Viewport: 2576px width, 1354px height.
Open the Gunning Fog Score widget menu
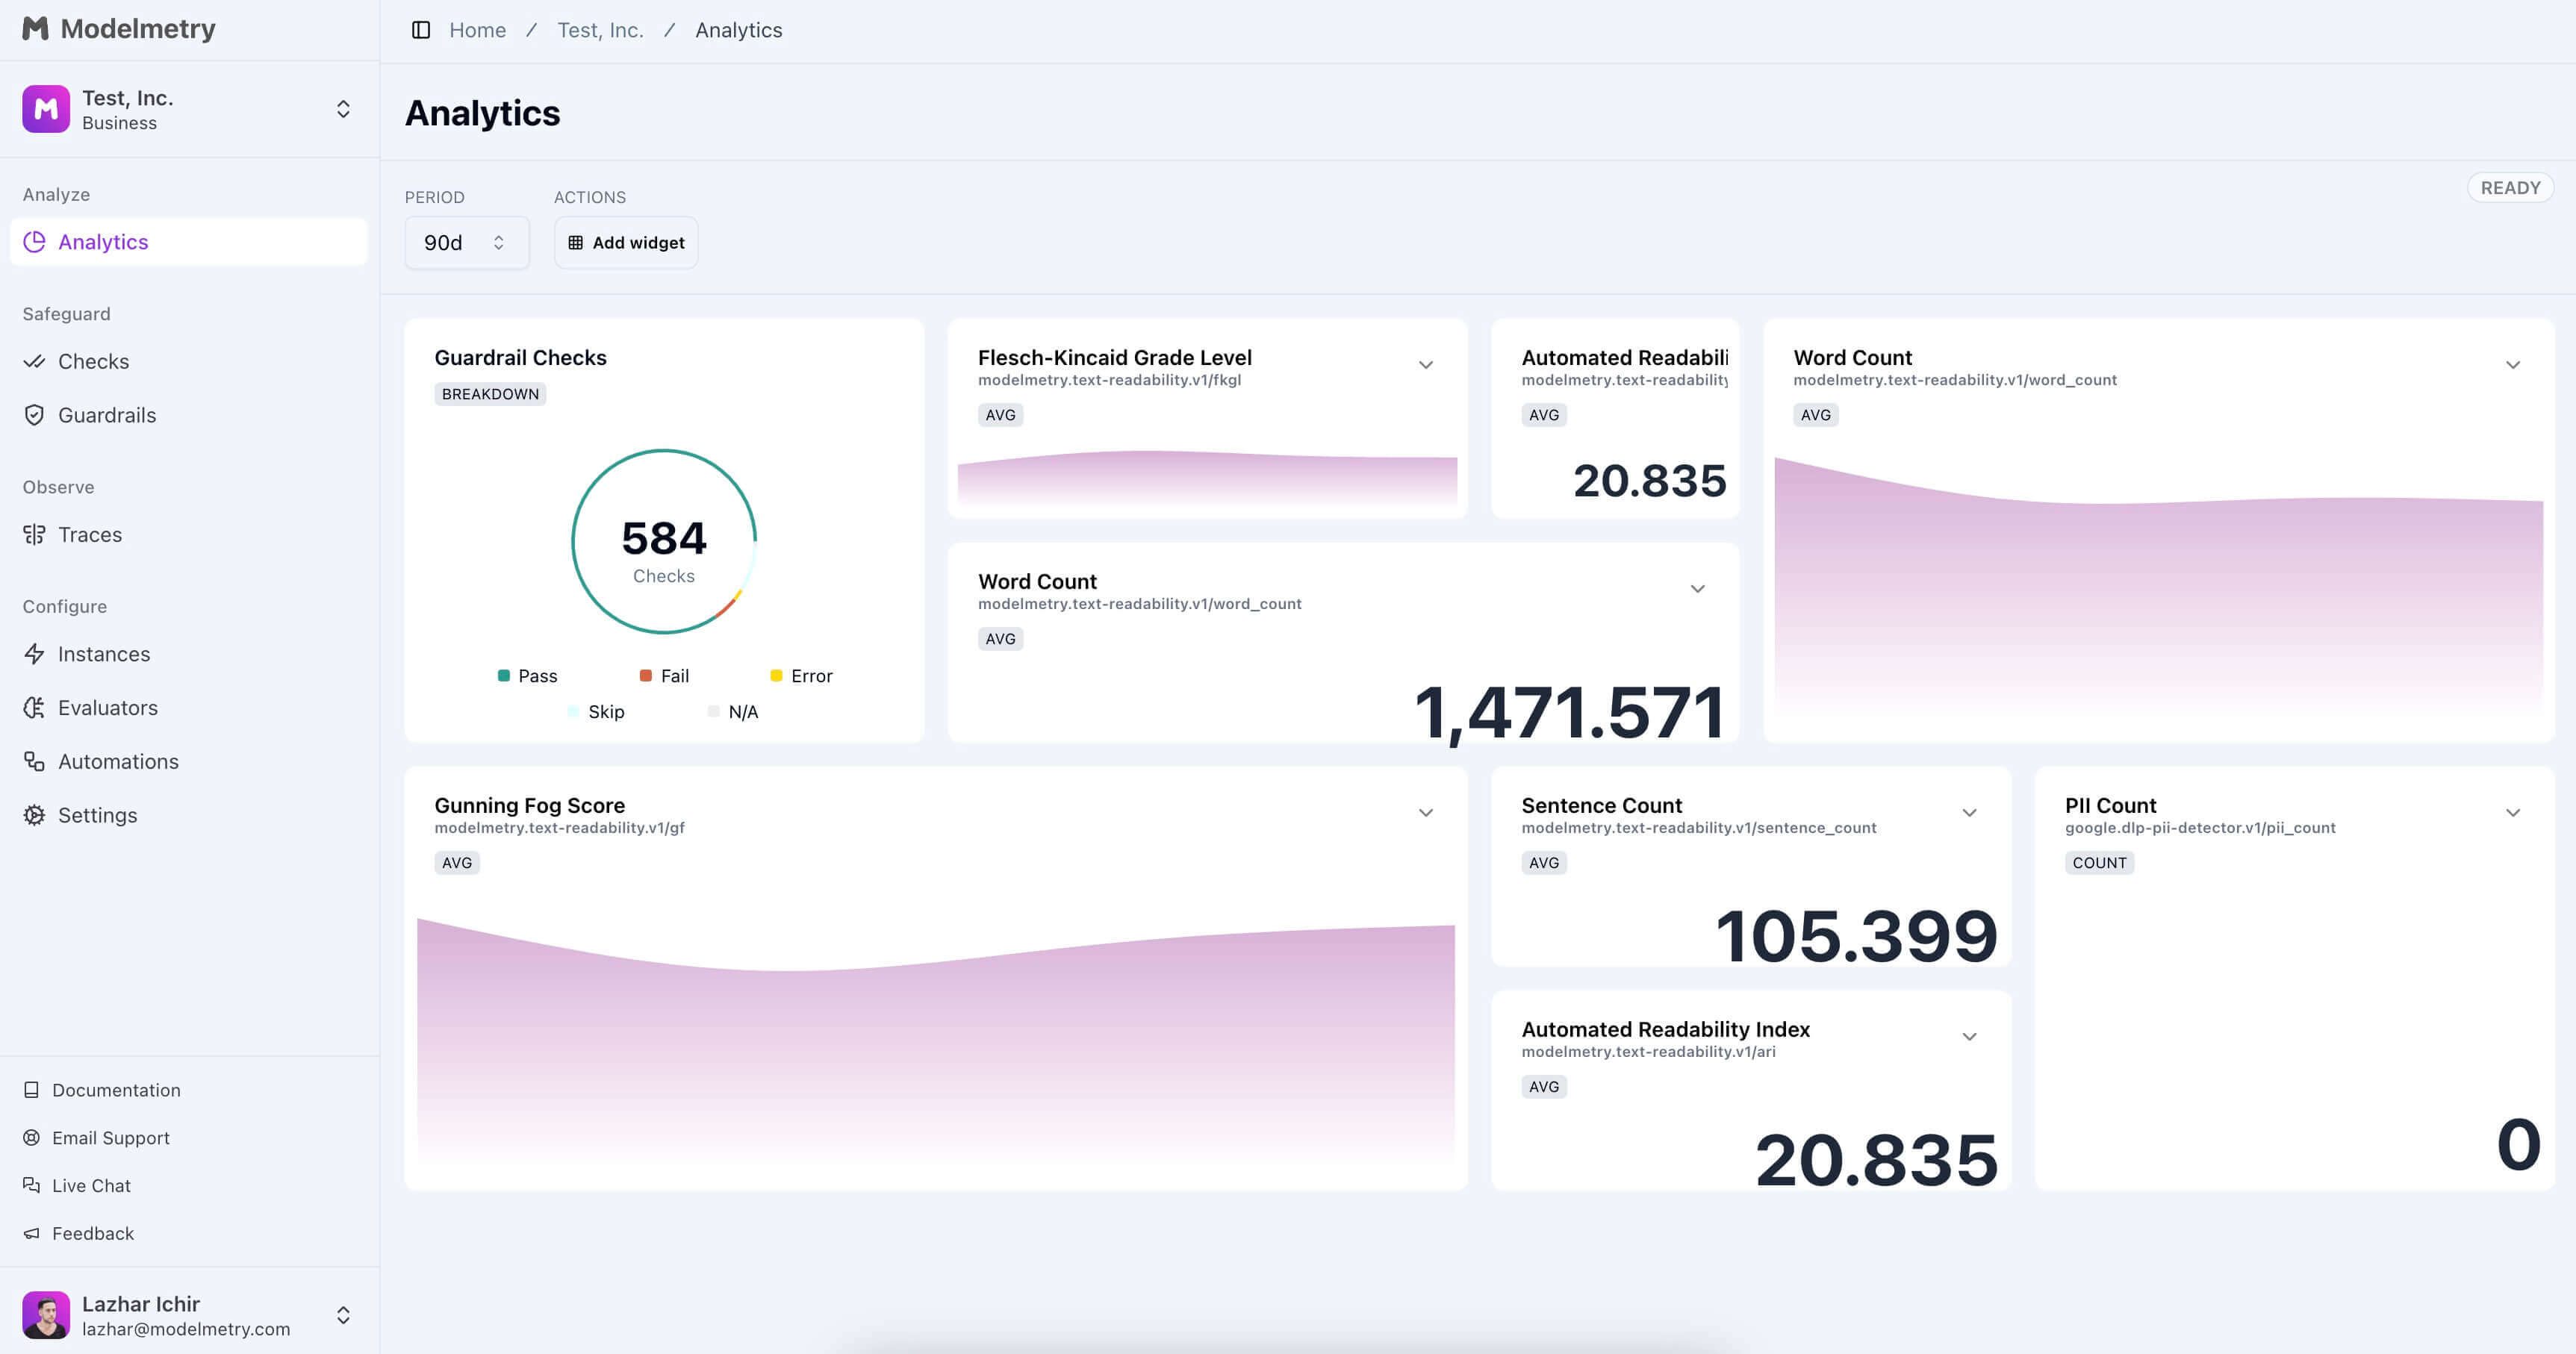pos(1425,813)
